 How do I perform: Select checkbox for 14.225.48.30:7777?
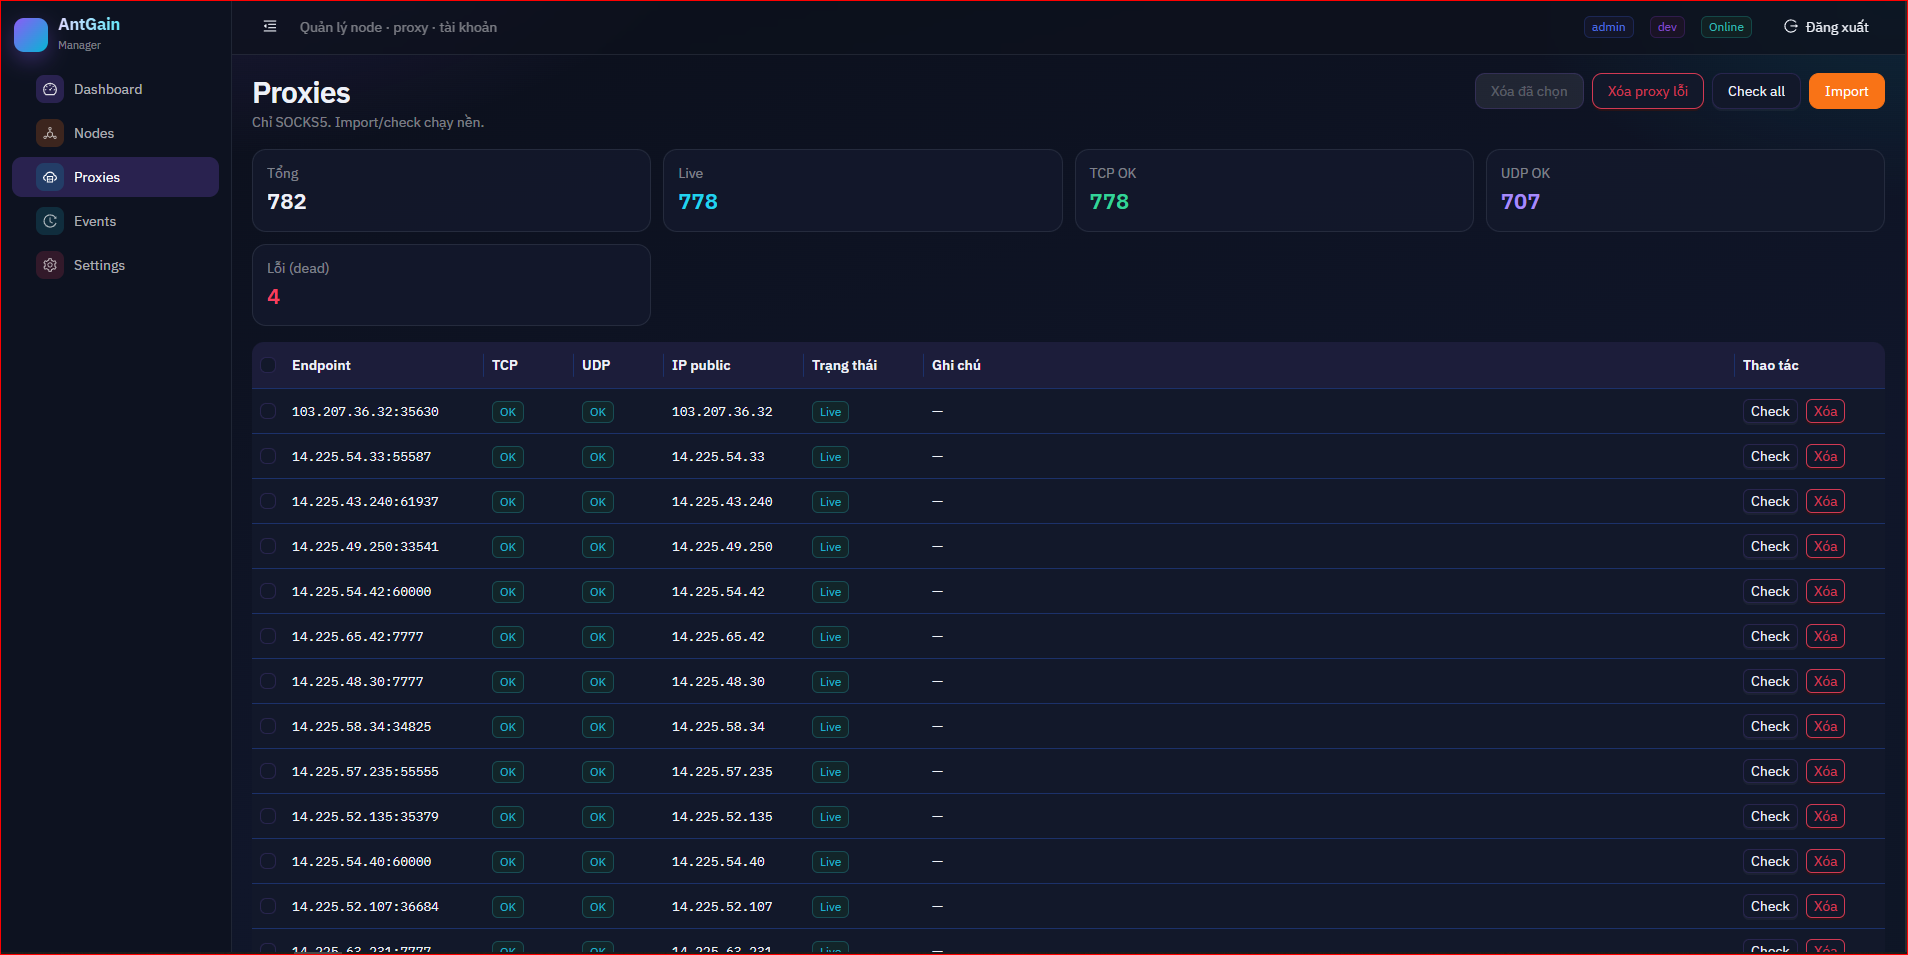(x=268, y=681)
